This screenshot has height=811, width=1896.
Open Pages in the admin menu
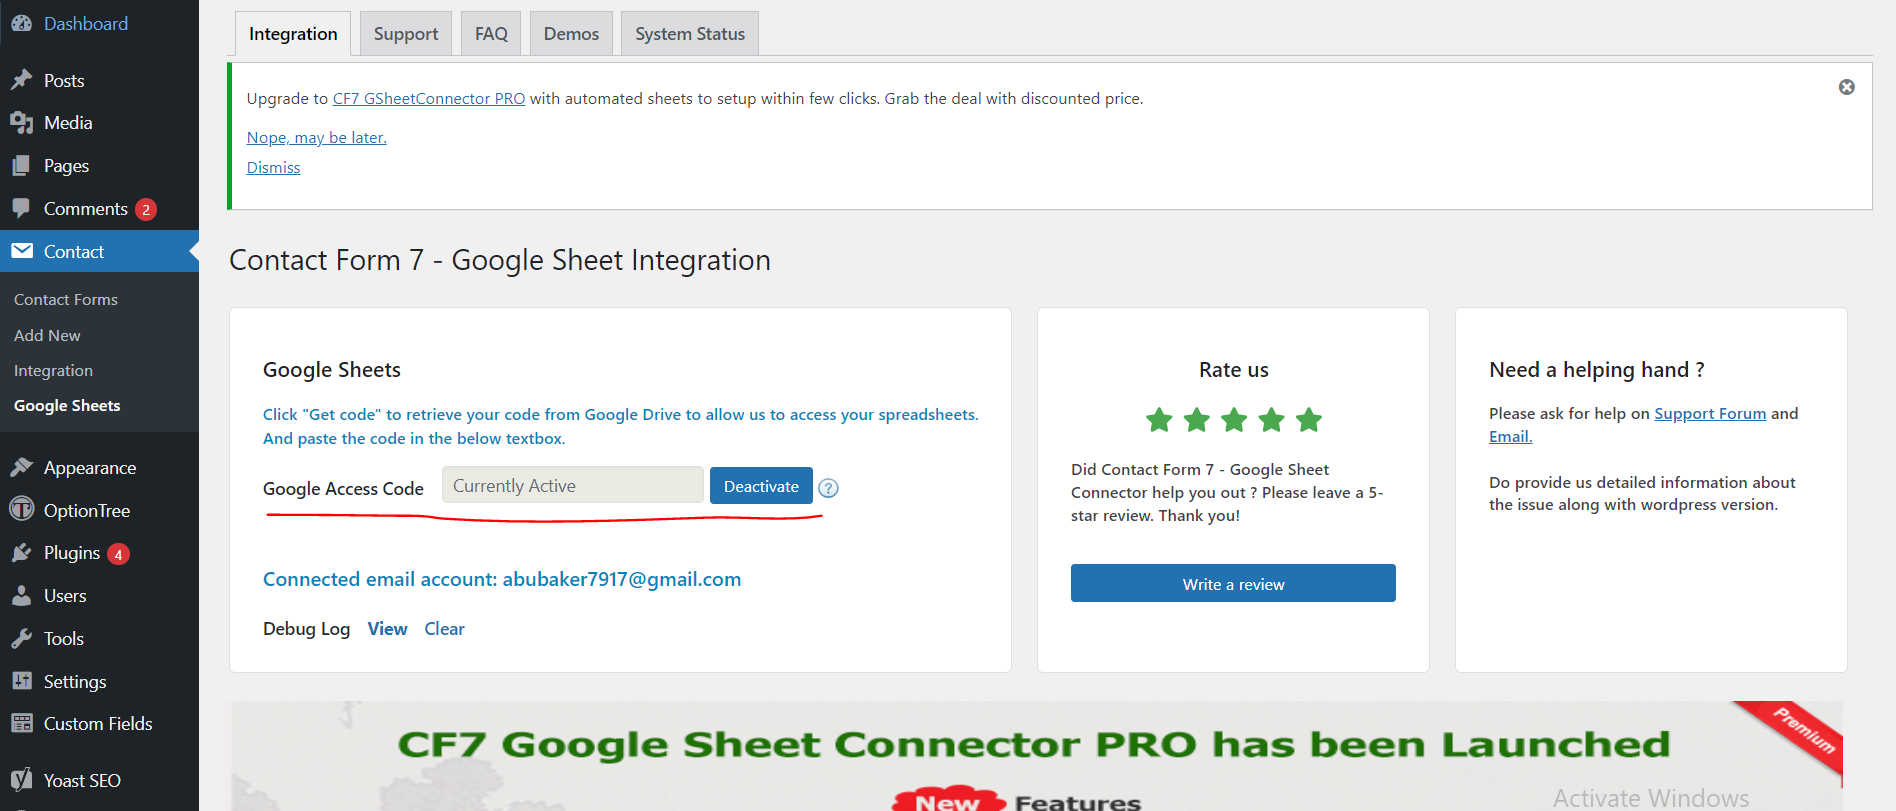coord(66,166)
